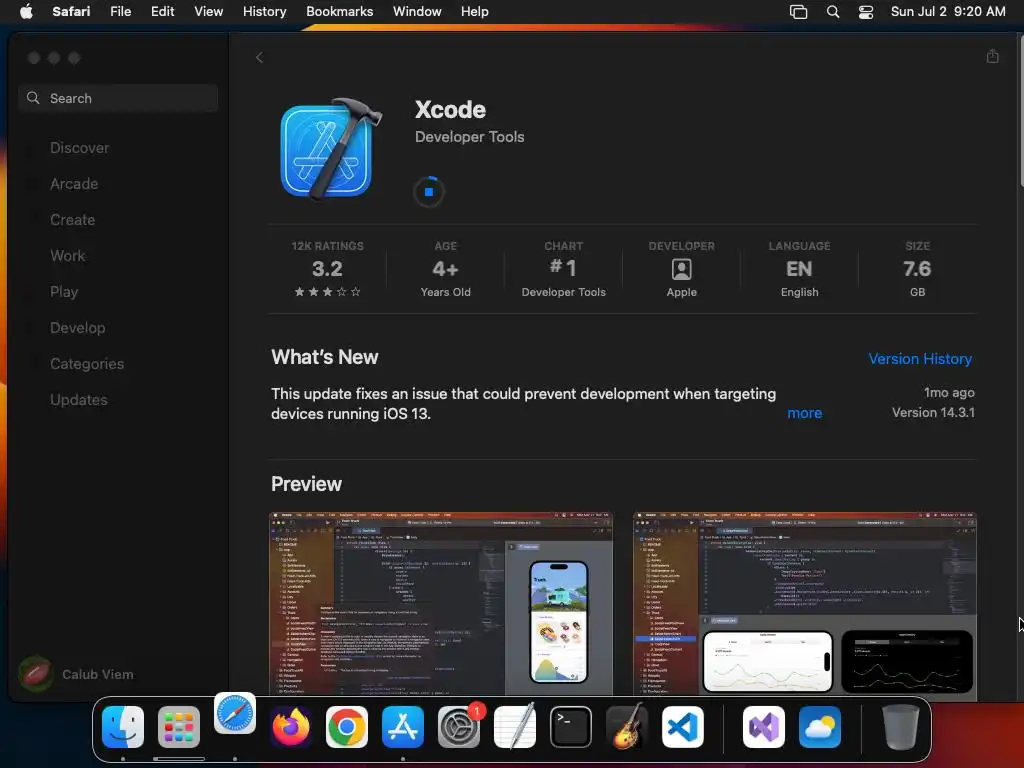Open Control Center in menu bar

click(866, 12)
